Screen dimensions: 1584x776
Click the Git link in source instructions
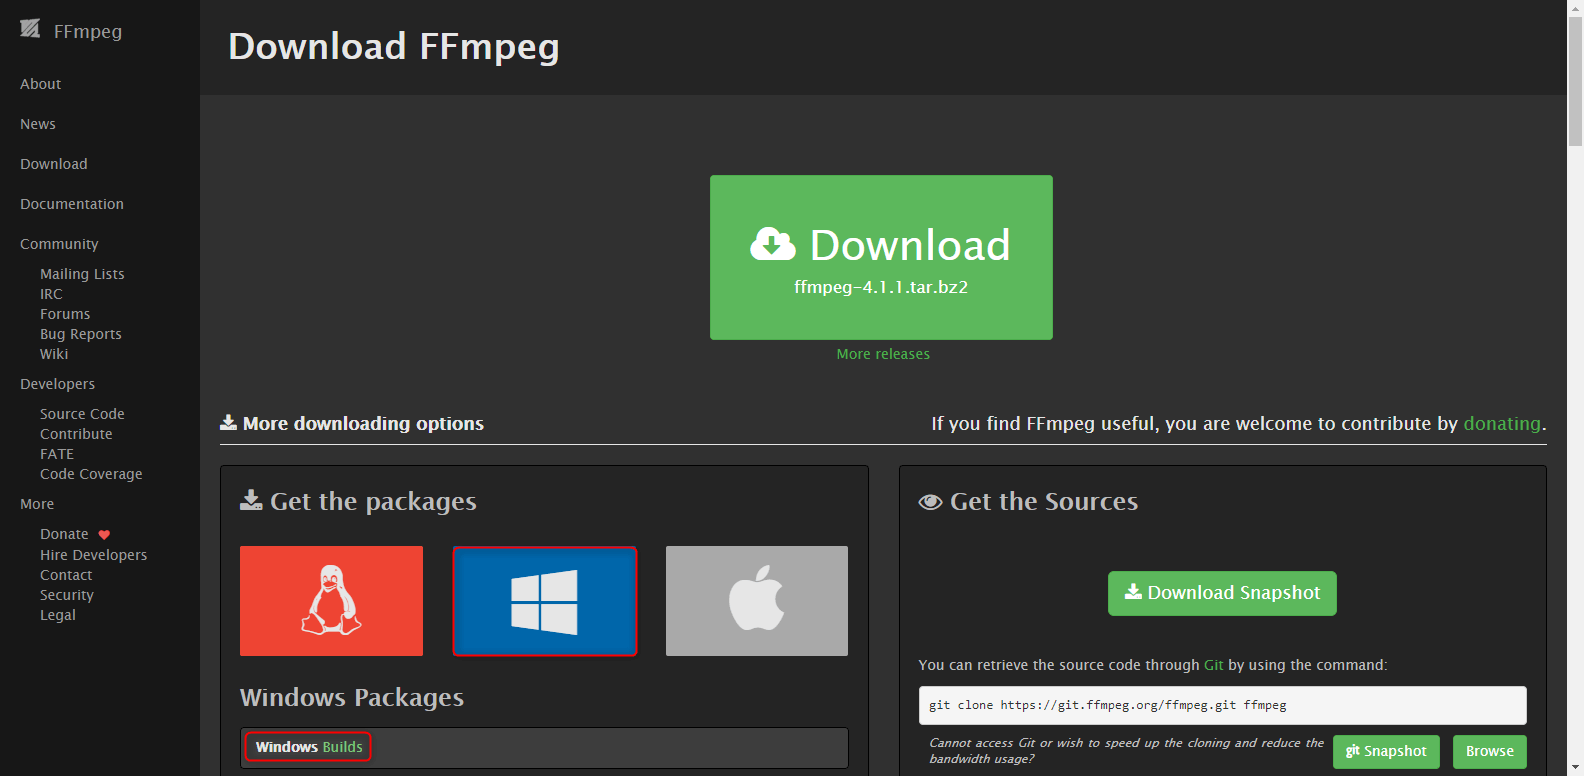point(1213,665)
